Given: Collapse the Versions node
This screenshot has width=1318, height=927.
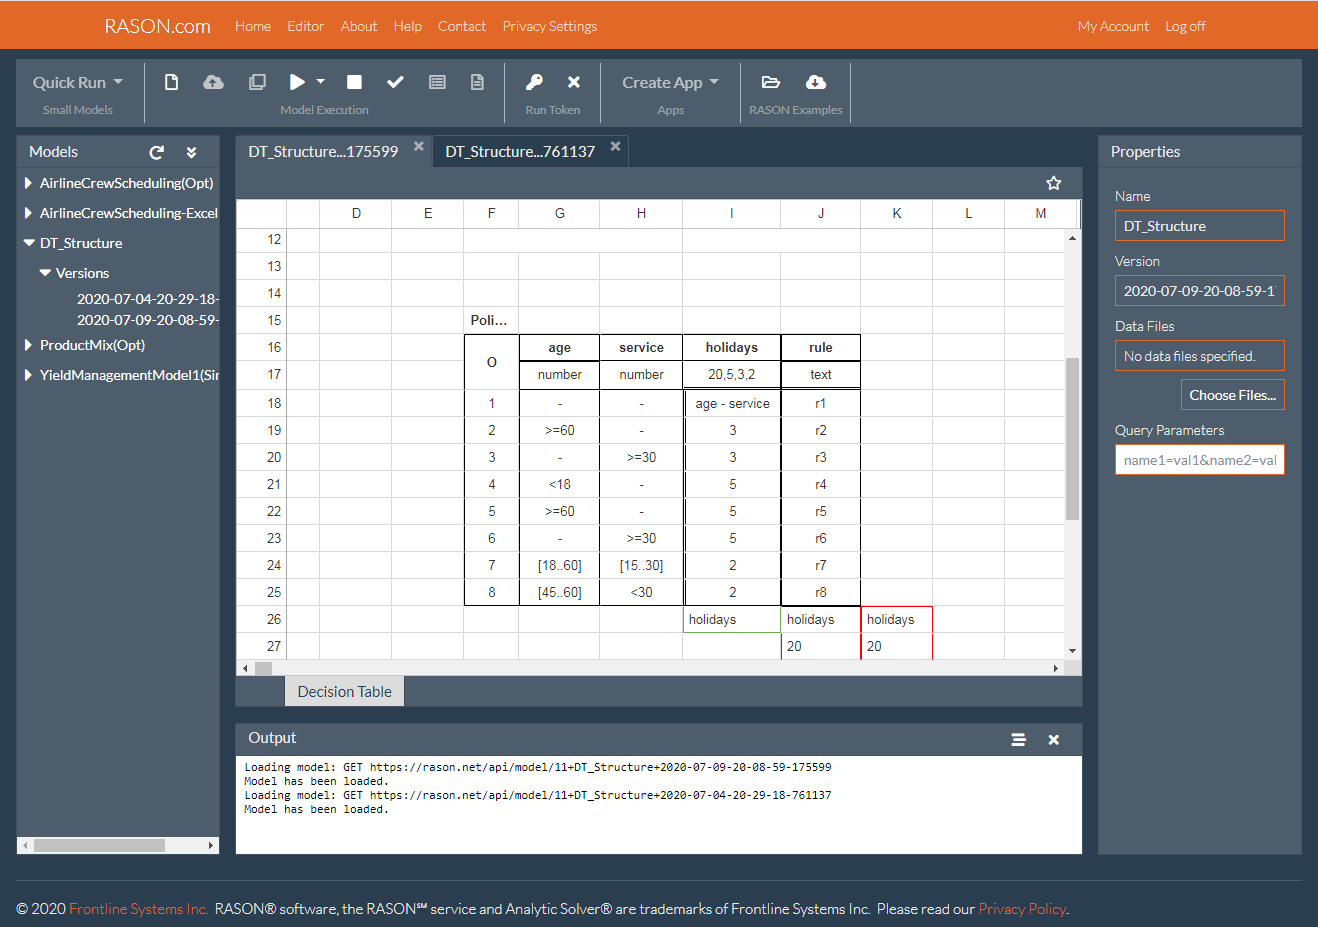Looking at the screenshot, I should 45,273.
